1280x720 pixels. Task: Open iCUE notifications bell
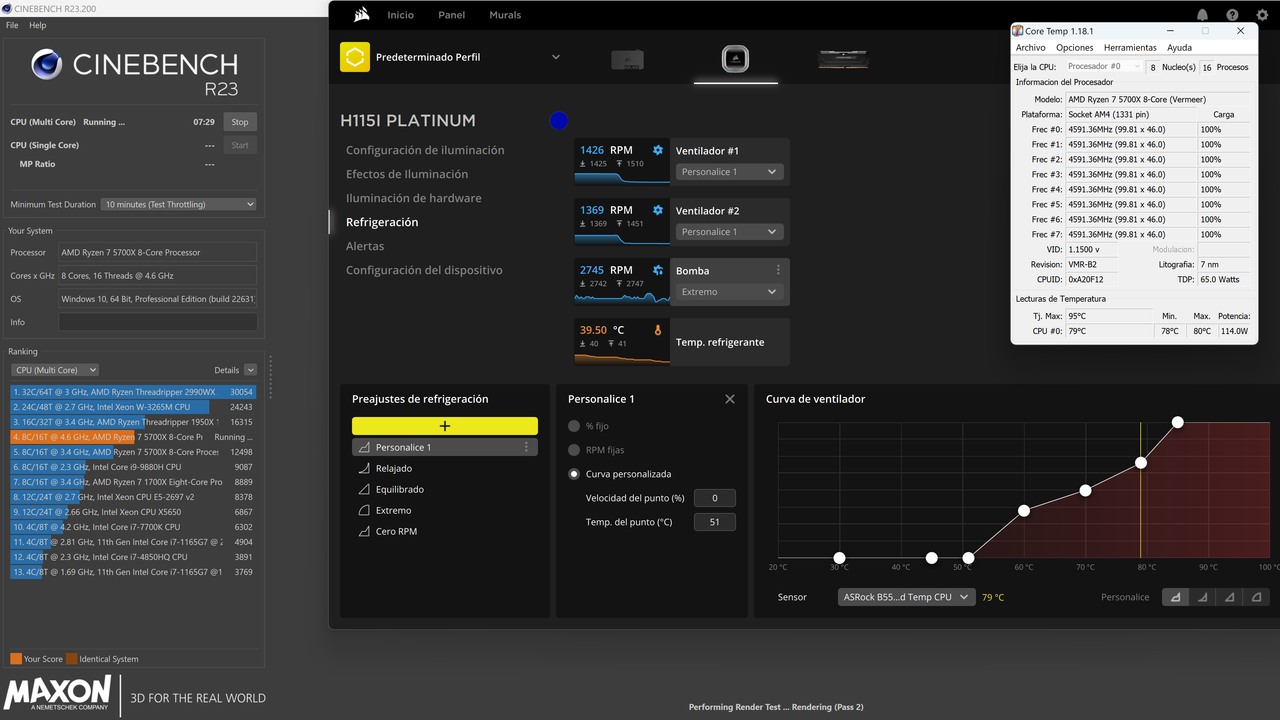coord(1202,15)
